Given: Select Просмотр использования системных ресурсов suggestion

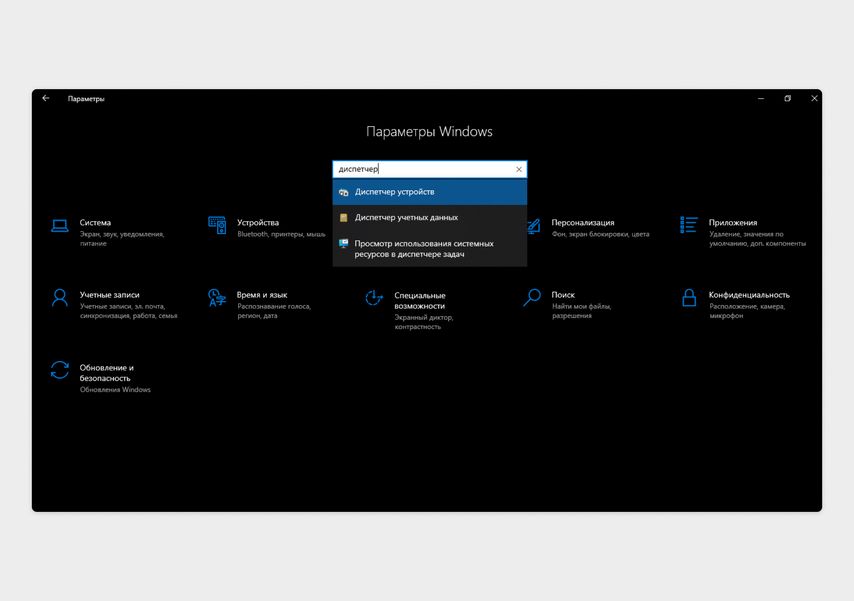Looking at the screenshot, I should (430, 248).
